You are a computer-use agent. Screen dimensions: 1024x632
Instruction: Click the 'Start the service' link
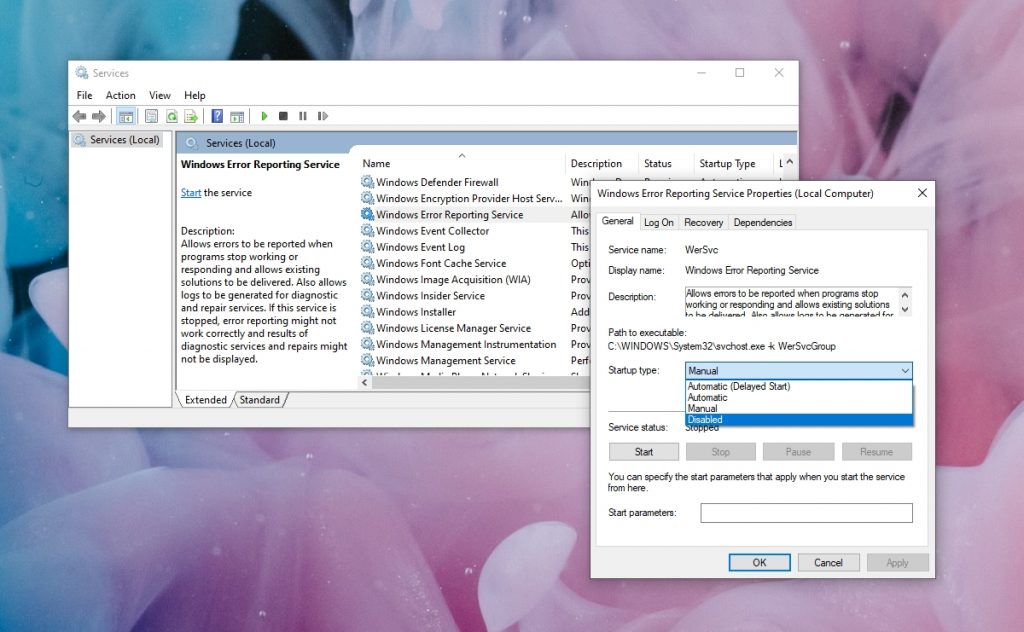point(191,192)
